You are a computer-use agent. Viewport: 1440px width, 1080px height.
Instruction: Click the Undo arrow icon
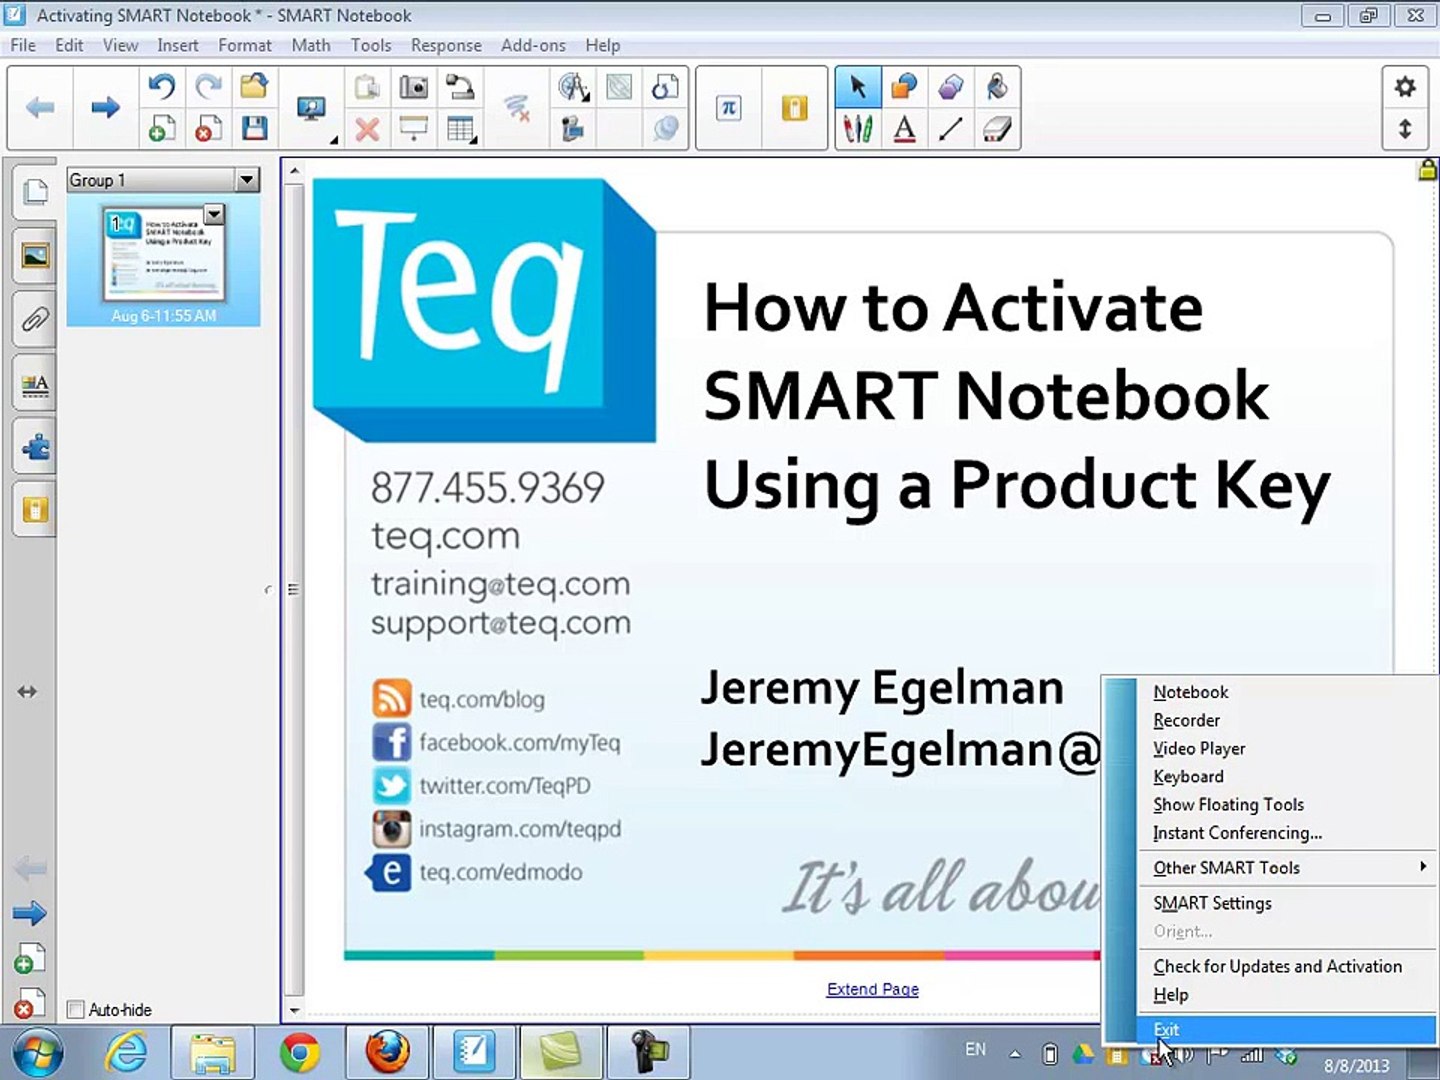click(x=161, y=87)
